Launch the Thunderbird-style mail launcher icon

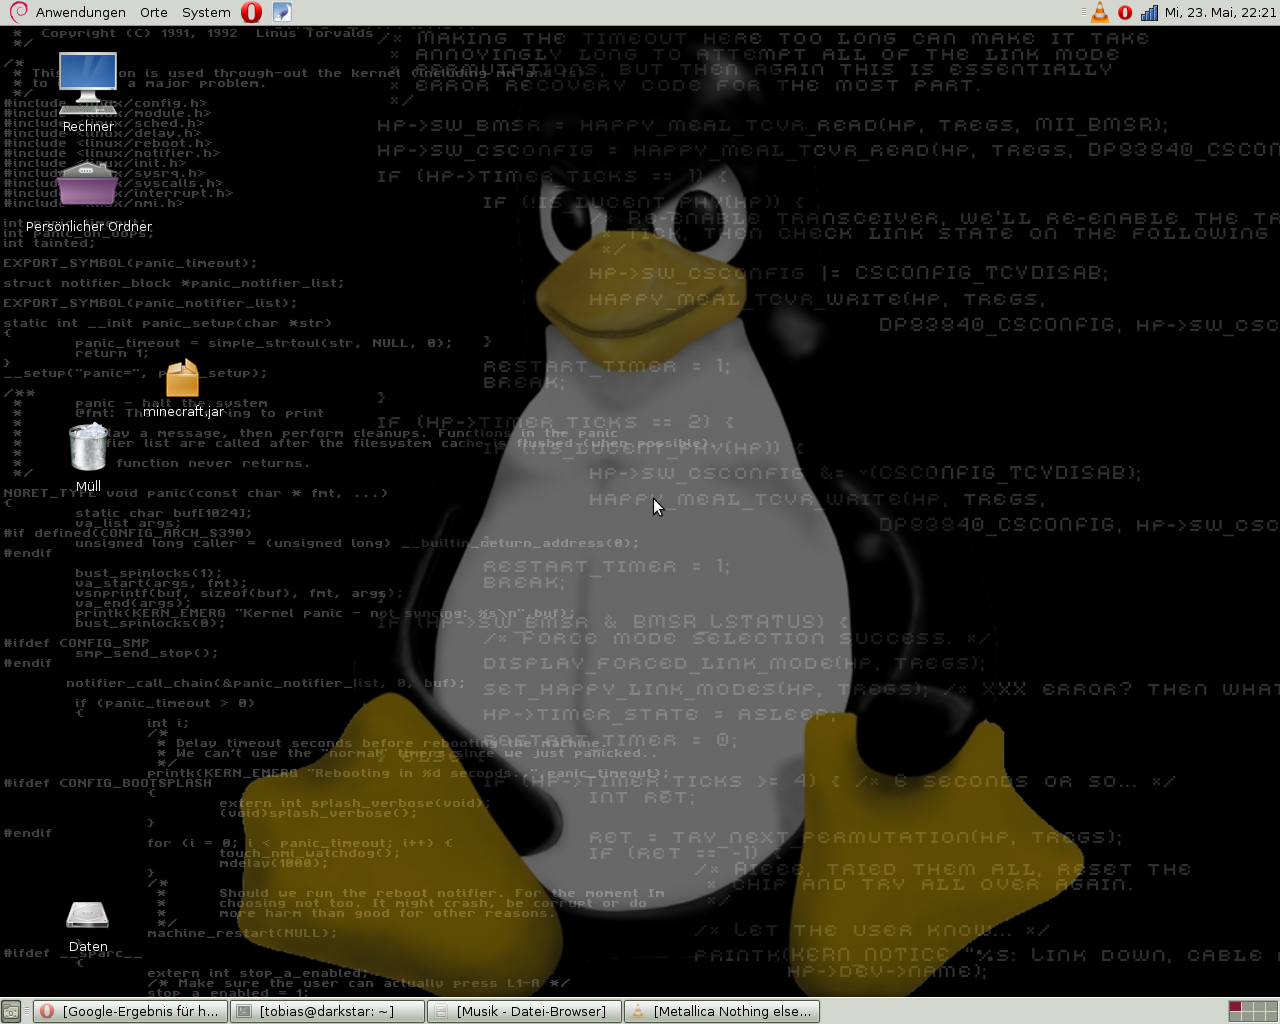(x=282, y=12)
